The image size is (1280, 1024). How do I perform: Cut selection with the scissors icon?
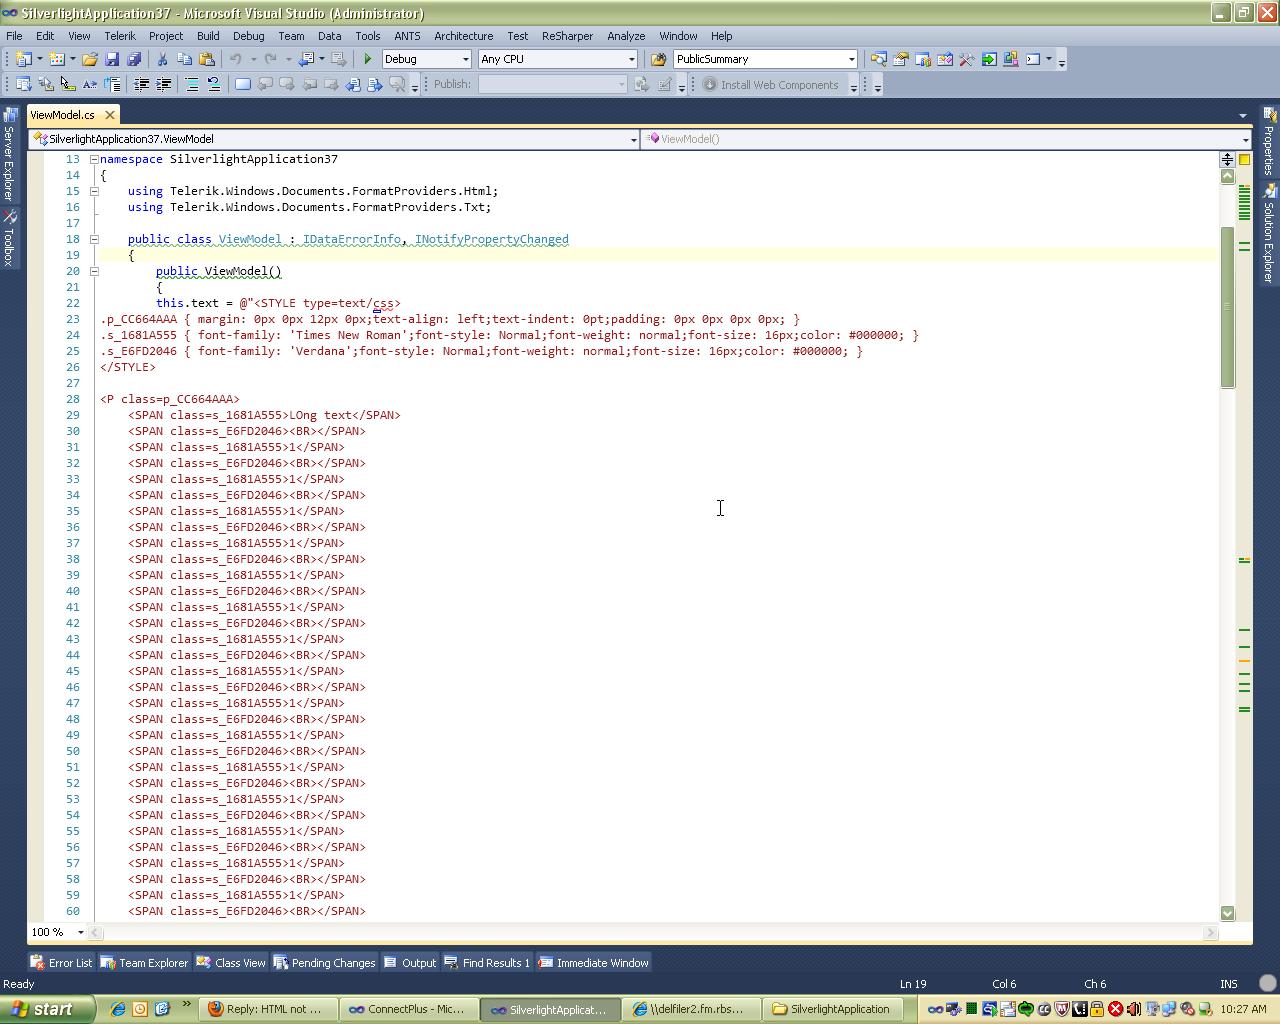coord(162,59)
